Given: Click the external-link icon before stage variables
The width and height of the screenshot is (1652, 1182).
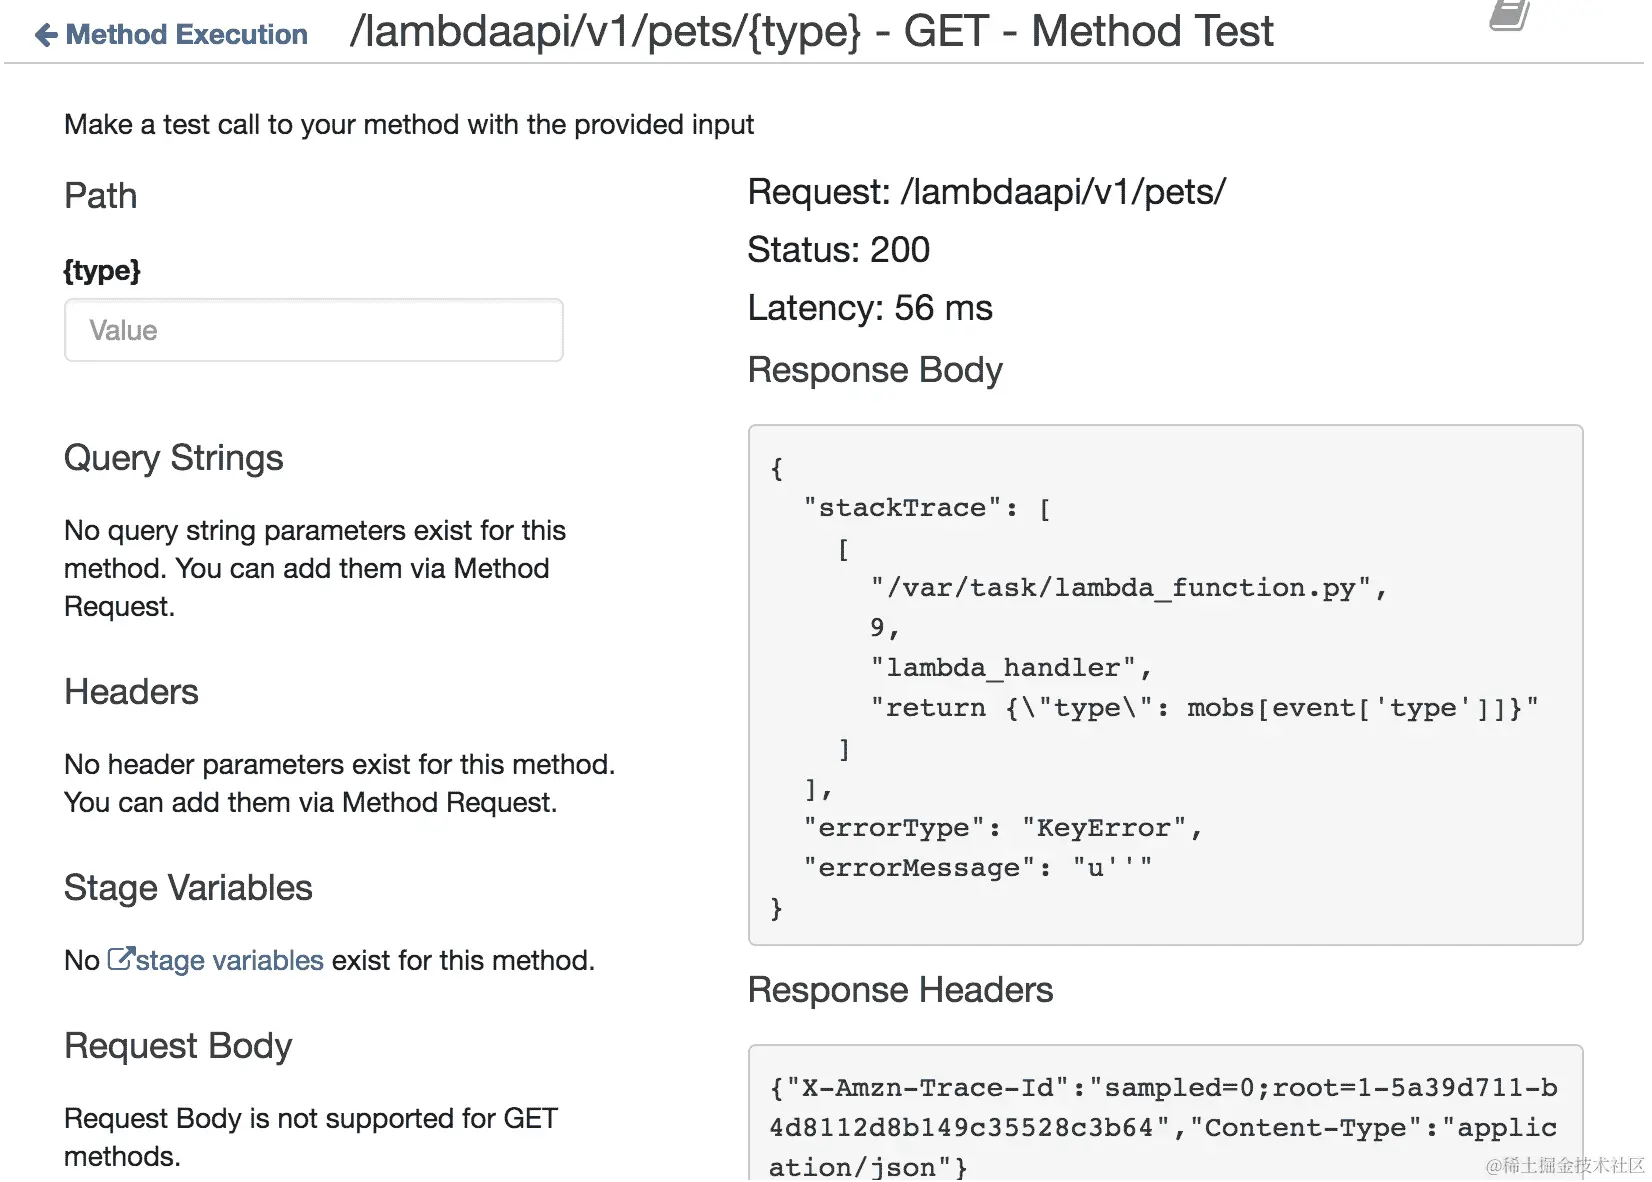Looking at the screenshot, I should (x=120, y=960).
